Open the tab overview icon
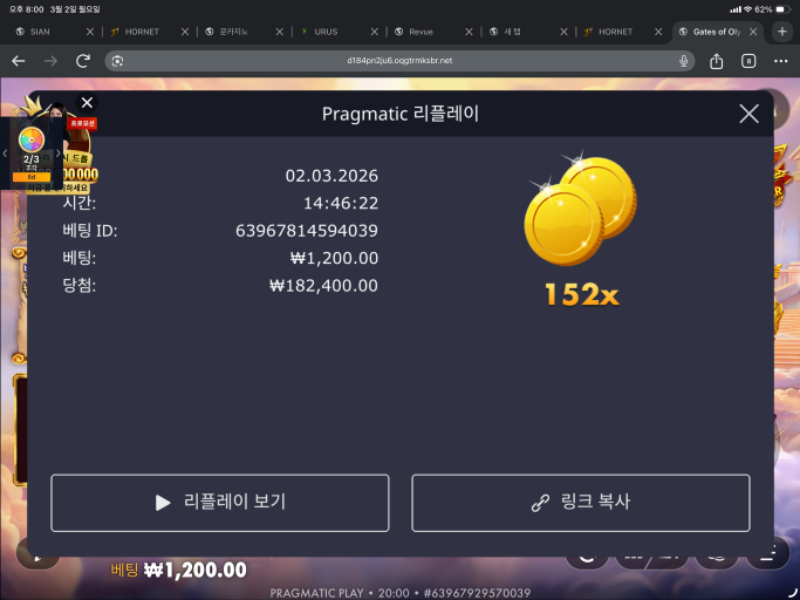This screenshot has height=600, width=800. [748, 61]
